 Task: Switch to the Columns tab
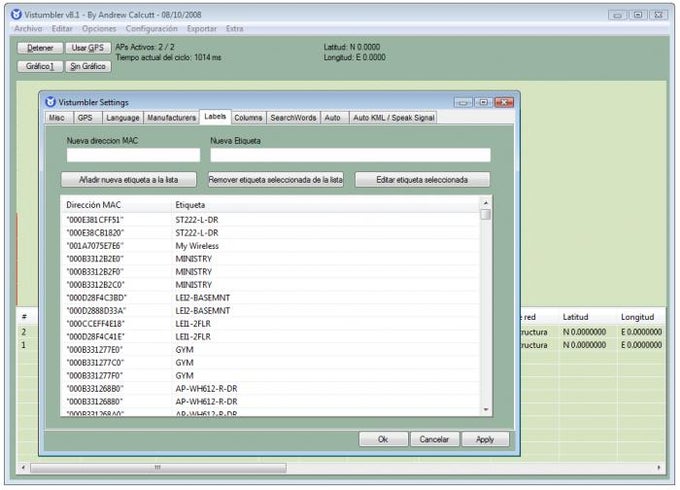pos(248,118)
